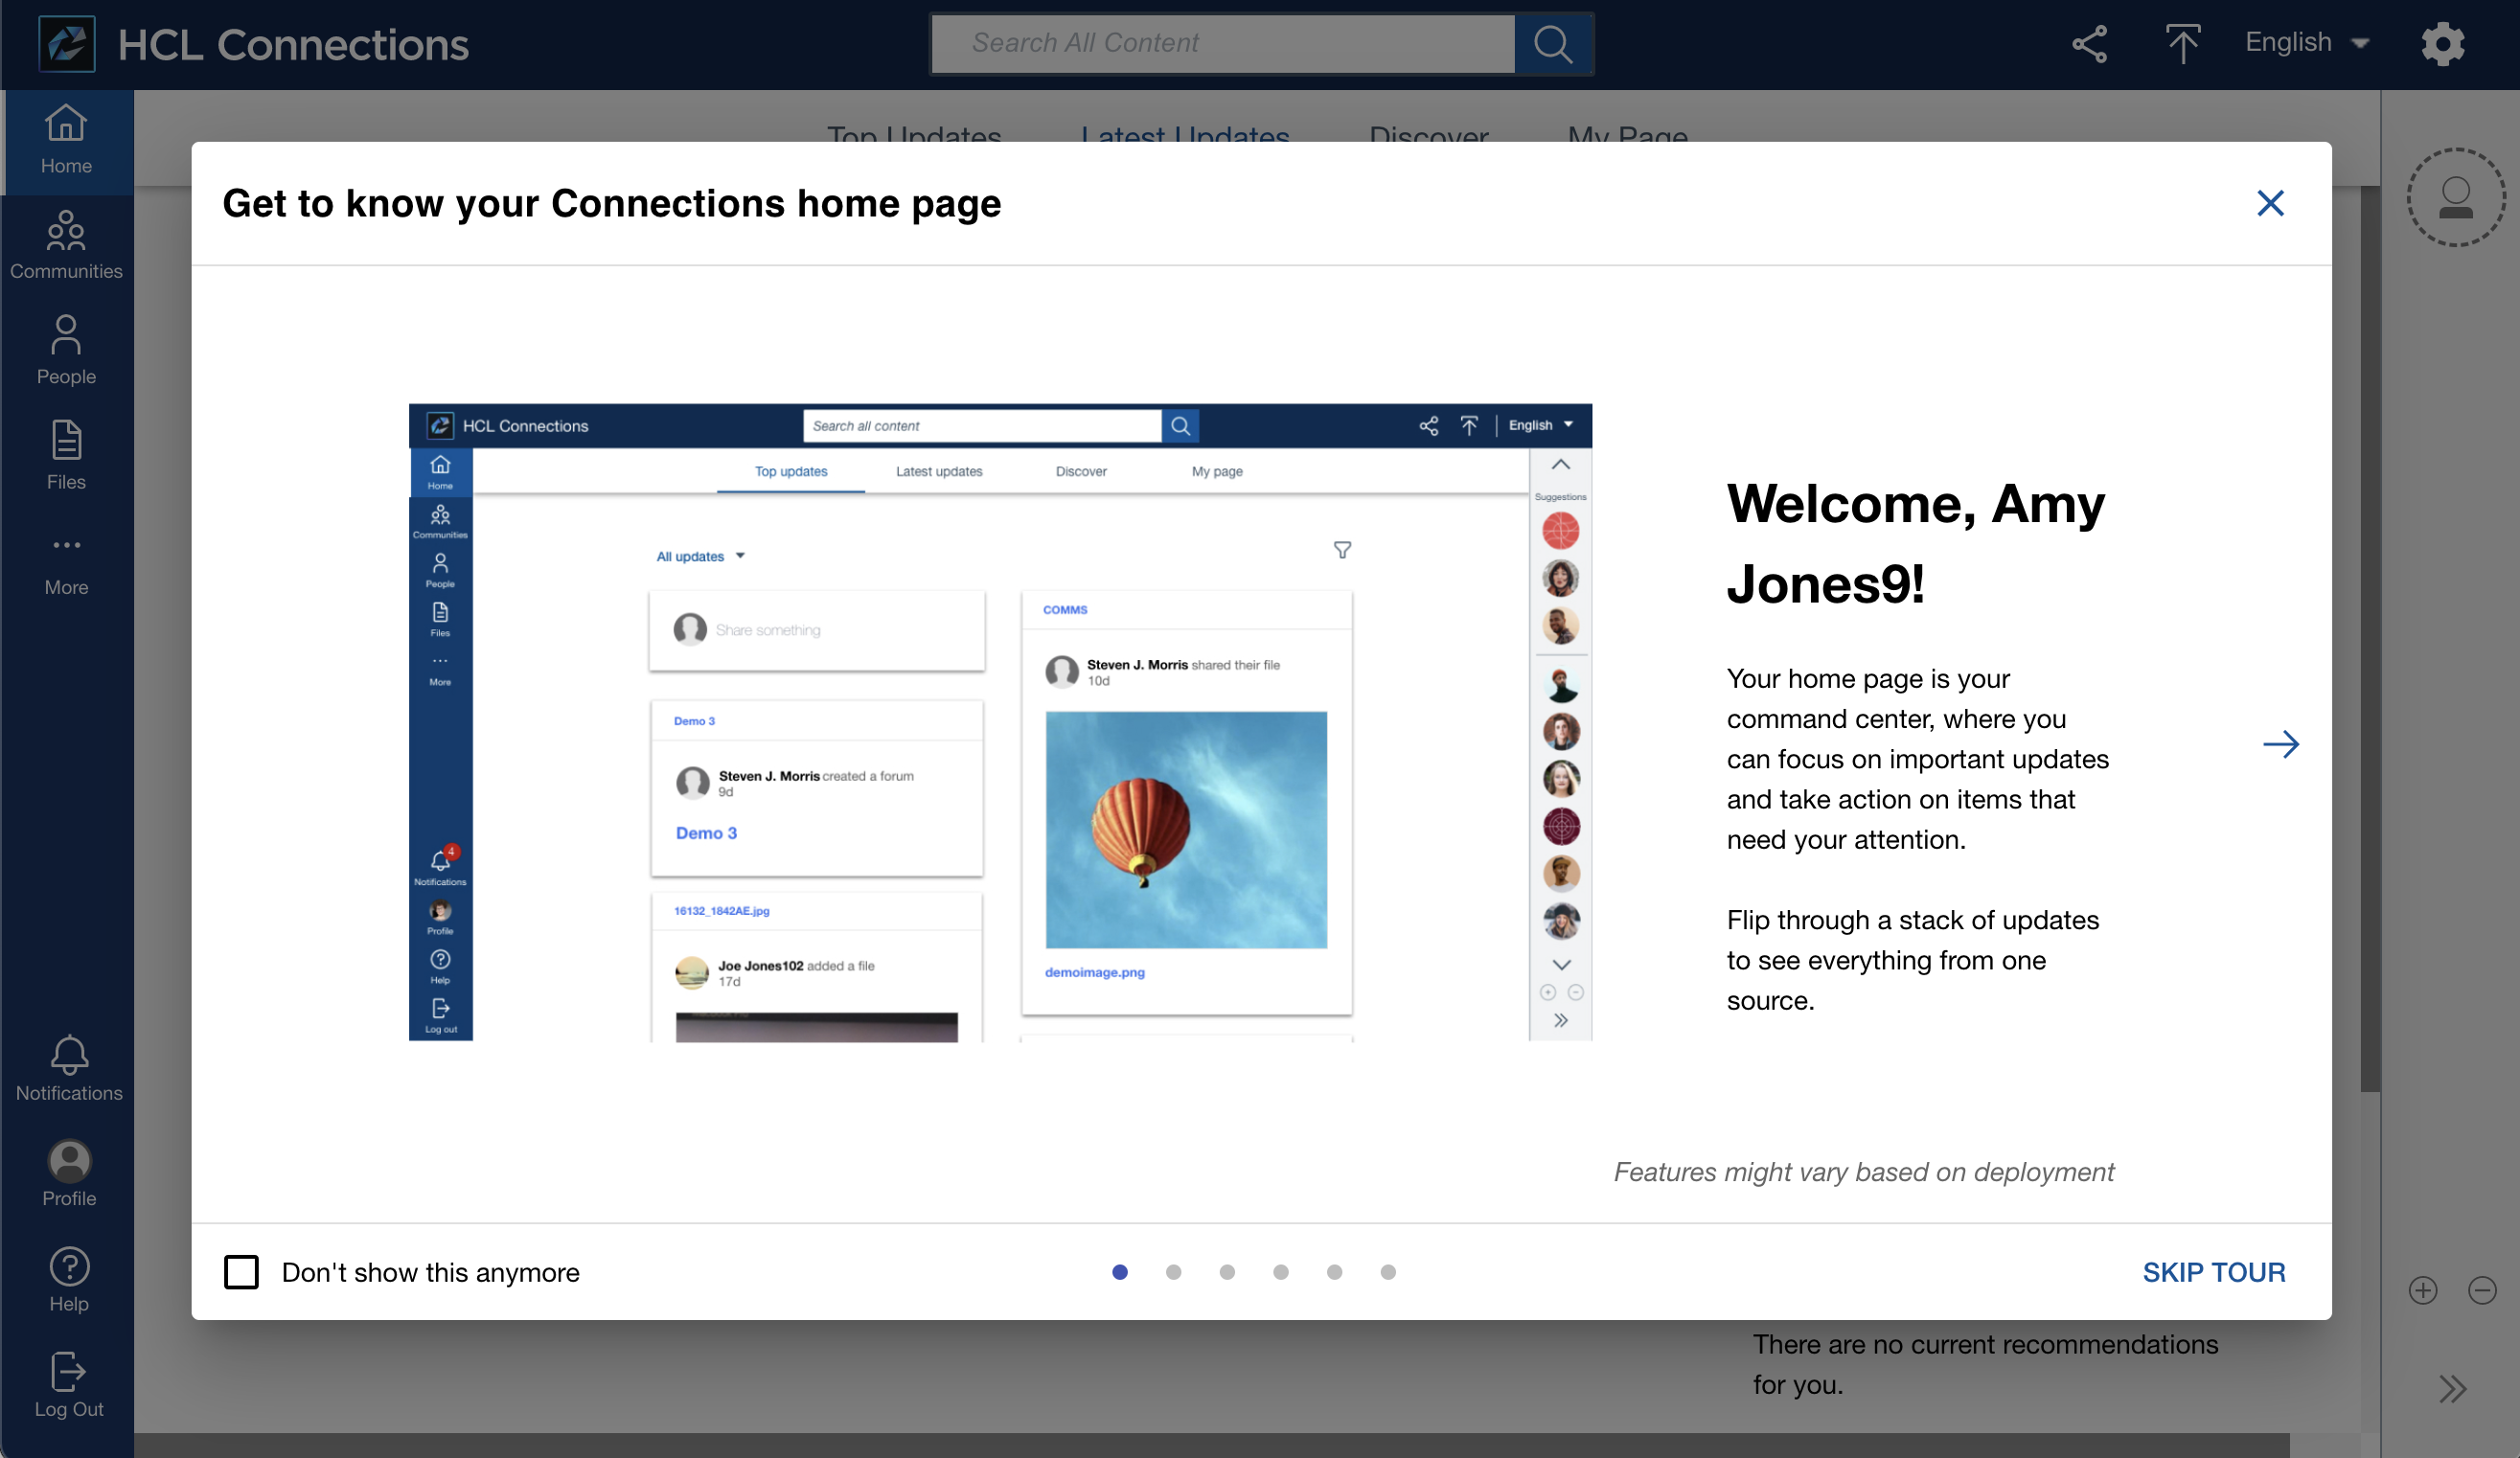The width and height of the screenshot is (2520, 1458).
Task: Advance the tour with the right arrow
Action: tap(2283, 744)
